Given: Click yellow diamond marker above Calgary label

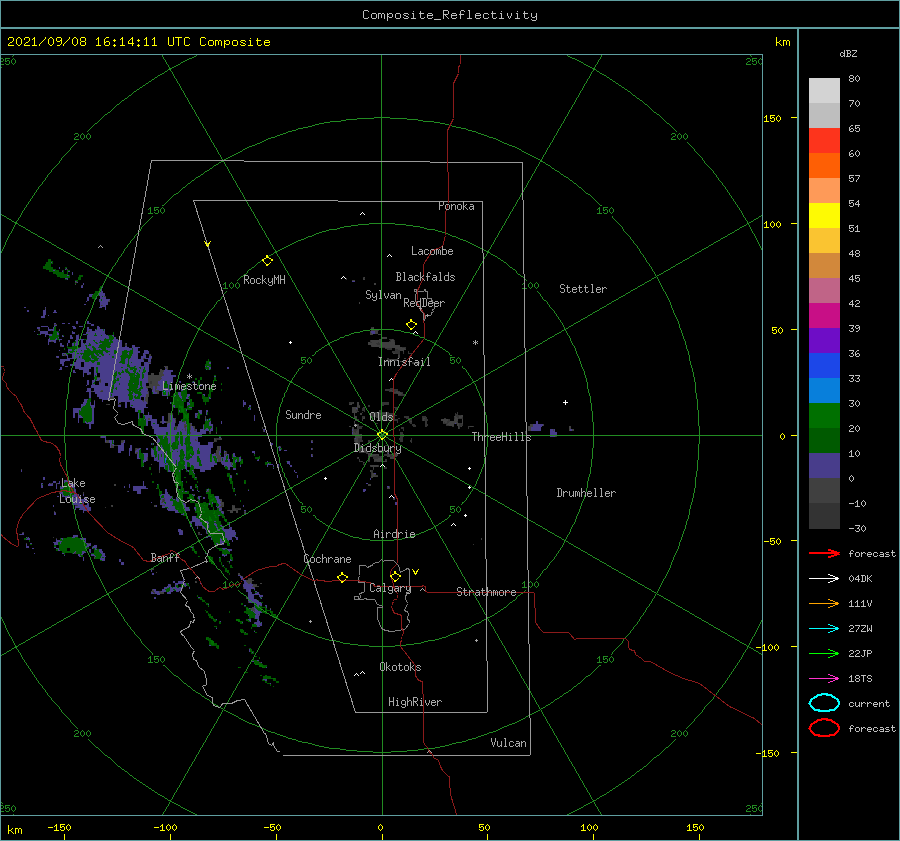Looking at the screenshot, I should pyautogui.click(x=395, y=576).
